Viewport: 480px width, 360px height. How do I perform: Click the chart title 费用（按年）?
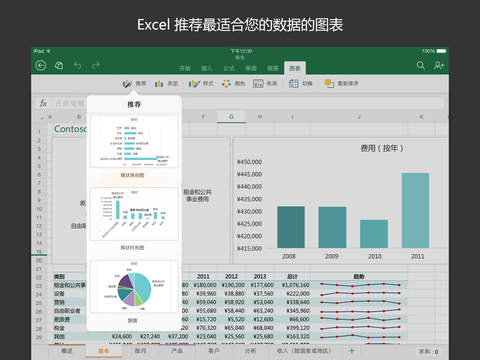382,148
